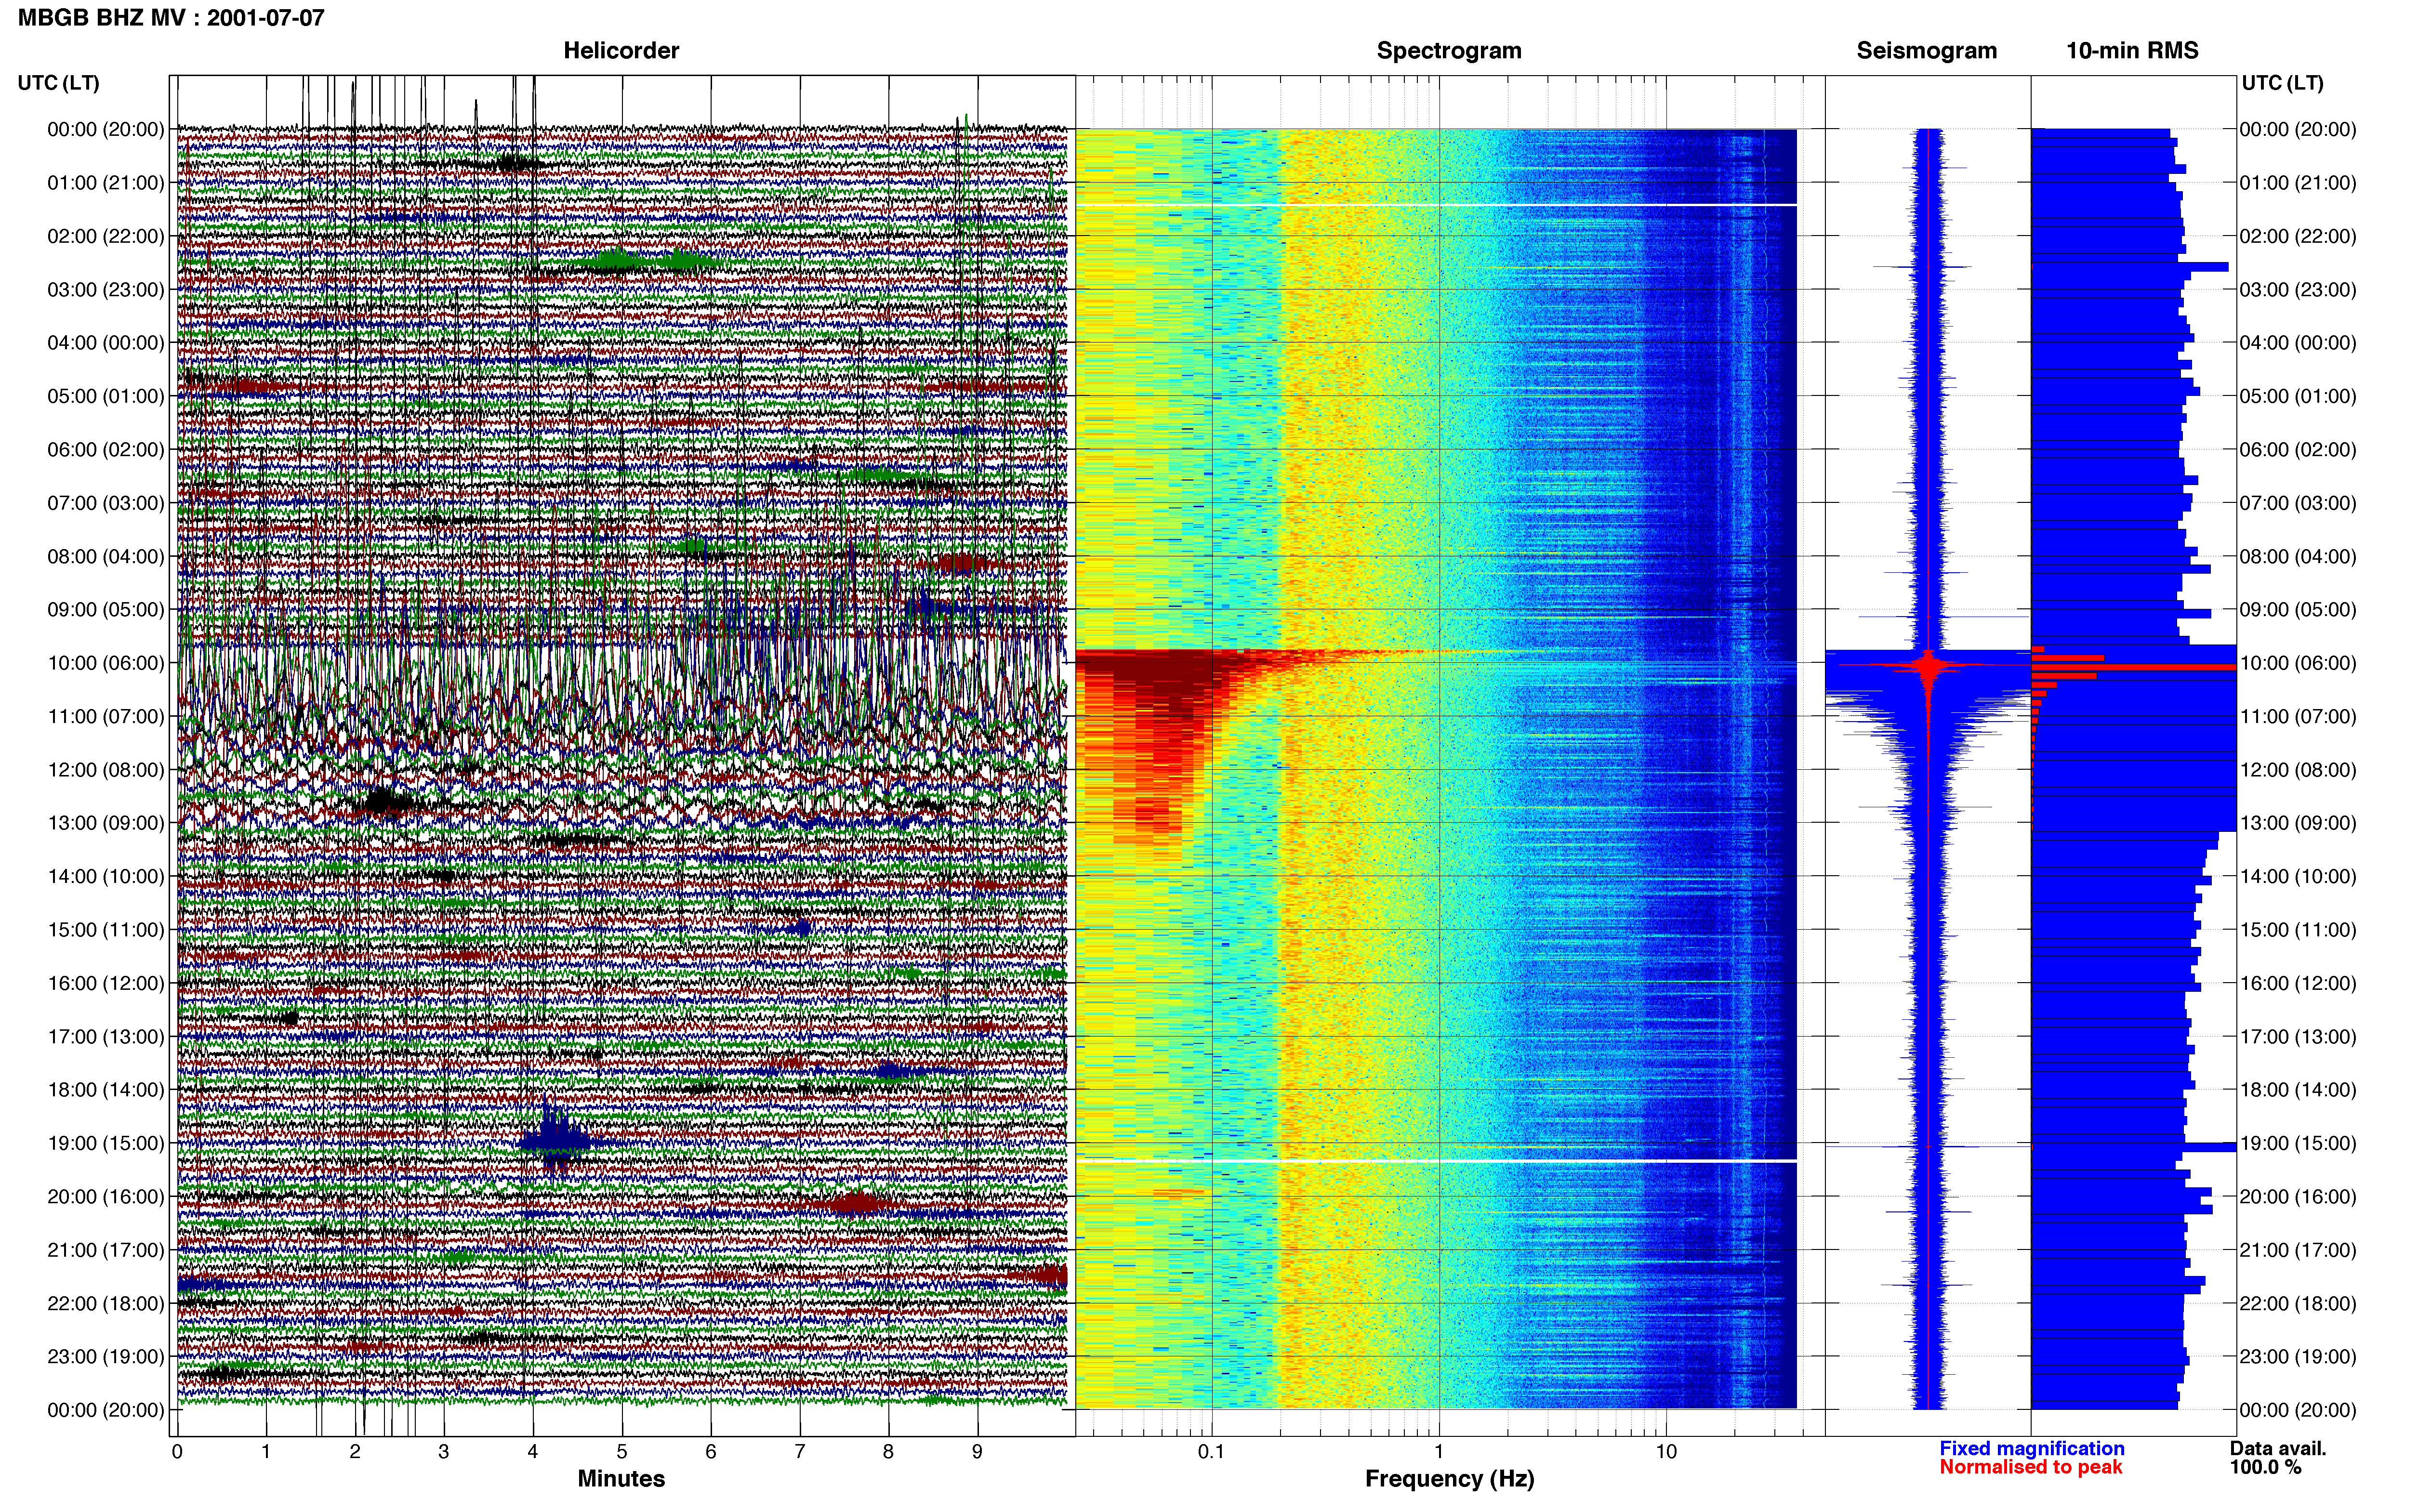Click the long red RMS bar at 10:00

click(x=2134, y=666)
